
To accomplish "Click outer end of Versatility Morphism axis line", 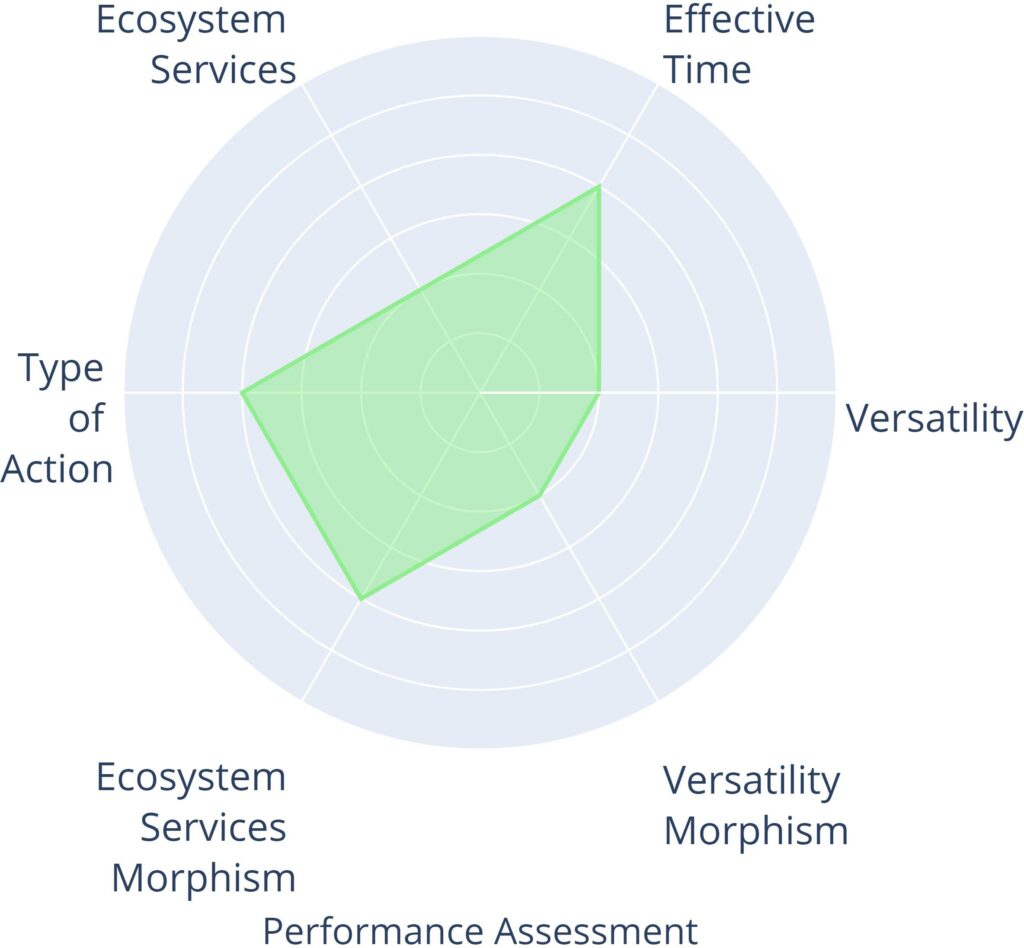I will click(x=657, y=699).
